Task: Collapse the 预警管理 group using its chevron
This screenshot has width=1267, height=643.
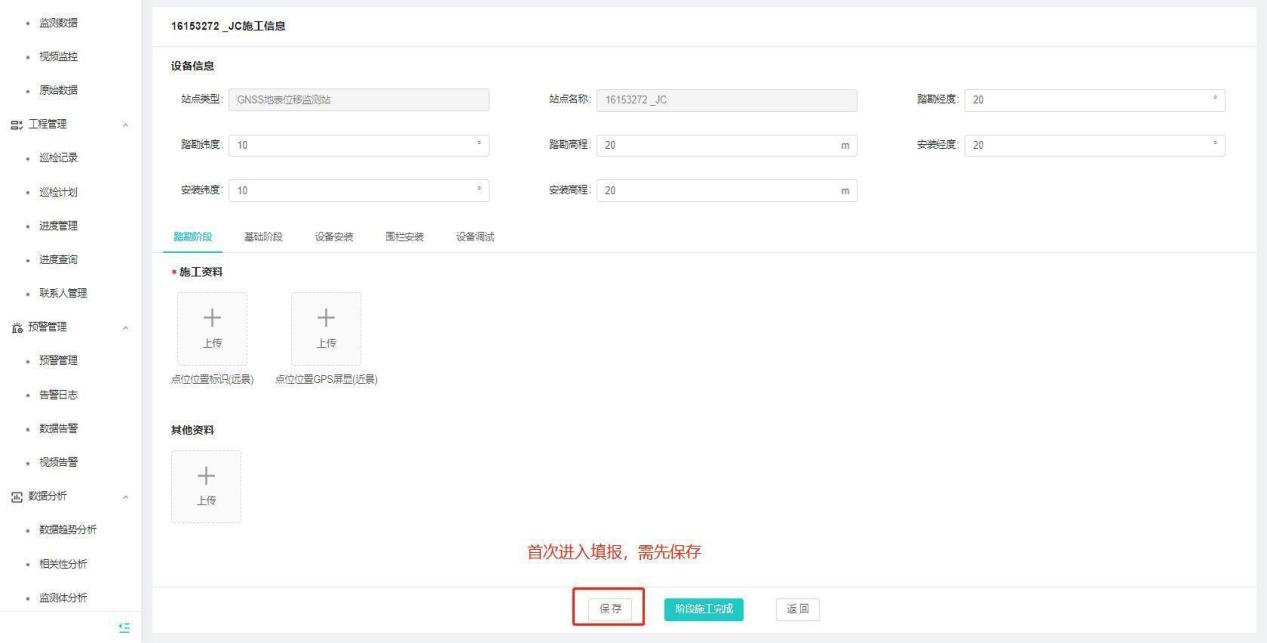Action: (x=125, y=326)
